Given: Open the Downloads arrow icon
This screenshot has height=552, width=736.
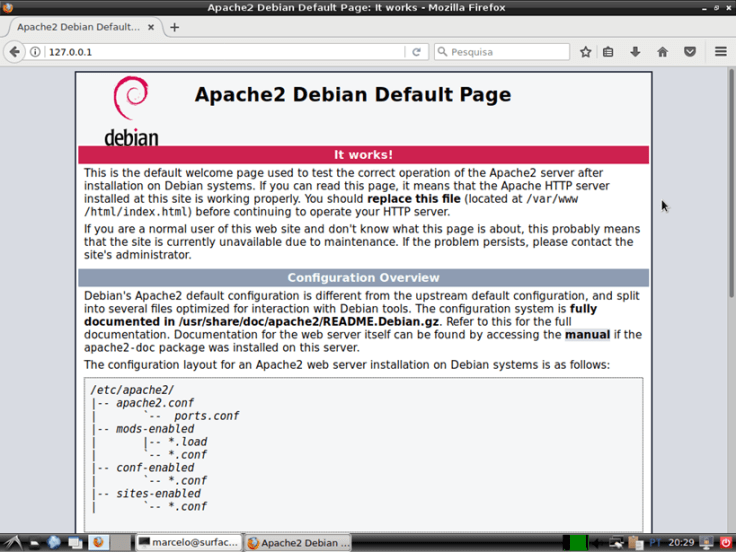Looking at the screenshot, I should coord(634,52).
